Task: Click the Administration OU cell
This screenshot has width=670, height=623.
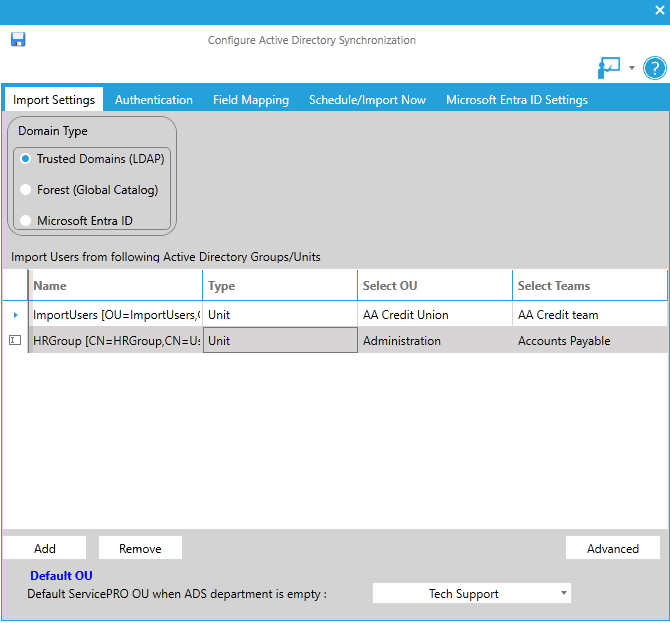Action: [x=435, y=341]
